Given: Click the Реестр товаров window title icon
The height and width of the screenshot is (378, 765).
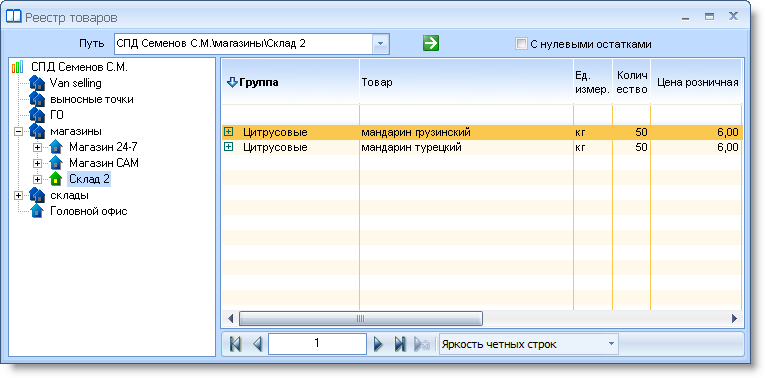Looking at the screenshot, I should click(14, 18).
